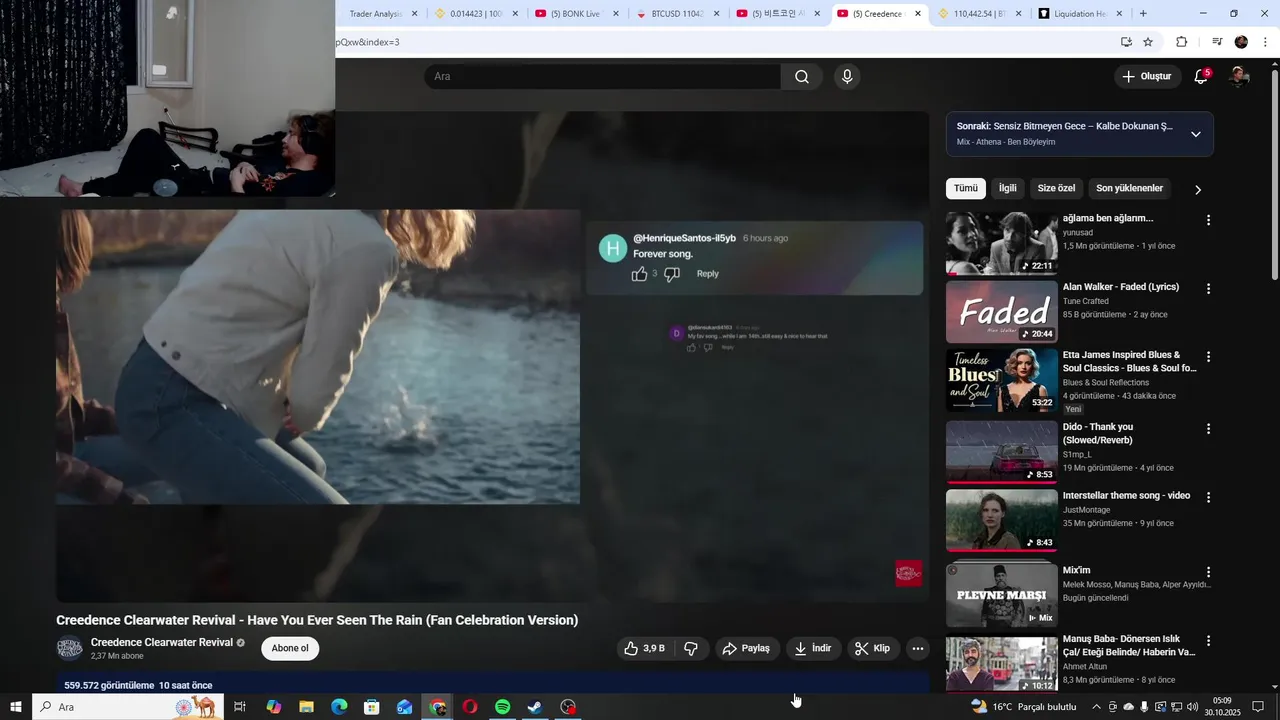This screenshot has width=1280, height=720.
Task: Open YouTube notifications bell
Action: pos(1201,77)
